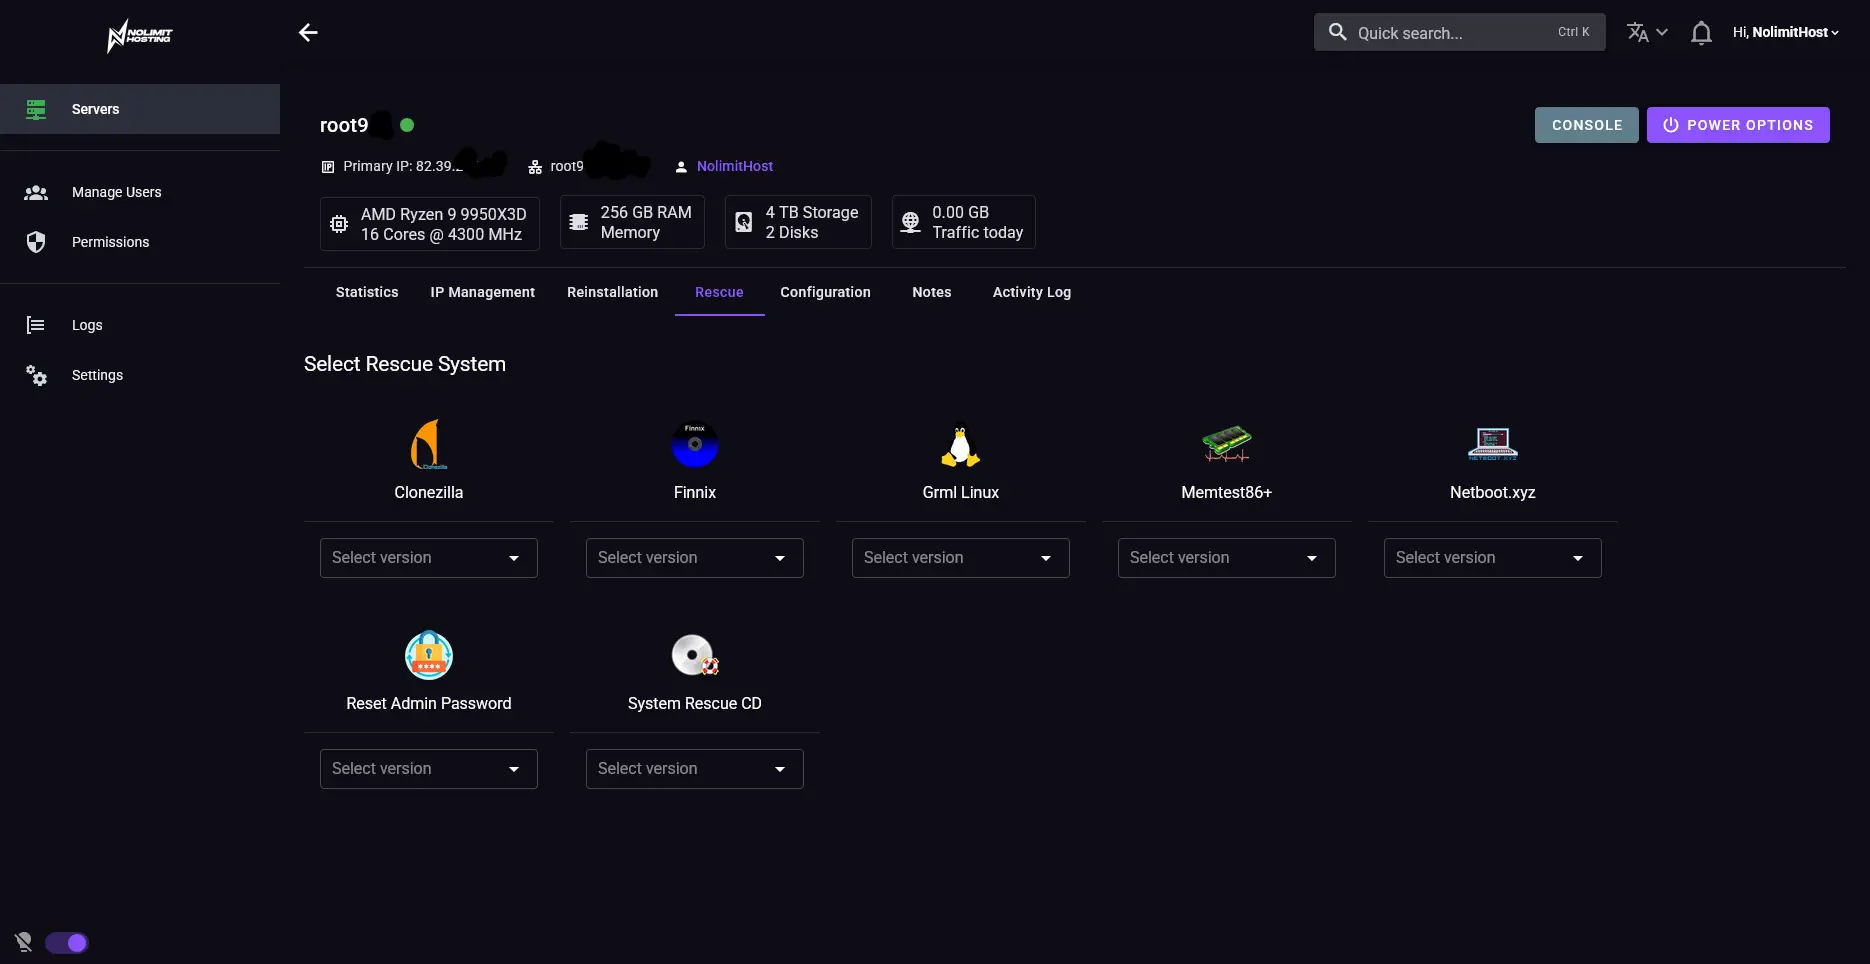Image resolution: width=1870 pixels, height=964 pixels.
Task: Click the Select Rescue System heading
Action: pos(405,364)
